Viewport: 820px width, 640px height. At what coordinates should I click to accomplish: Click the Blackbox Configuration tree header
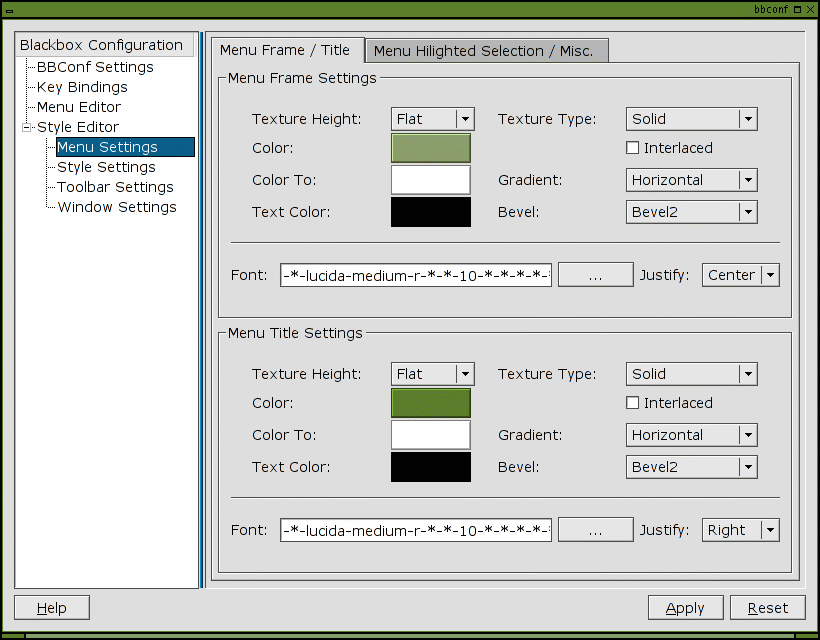point(105,45)
